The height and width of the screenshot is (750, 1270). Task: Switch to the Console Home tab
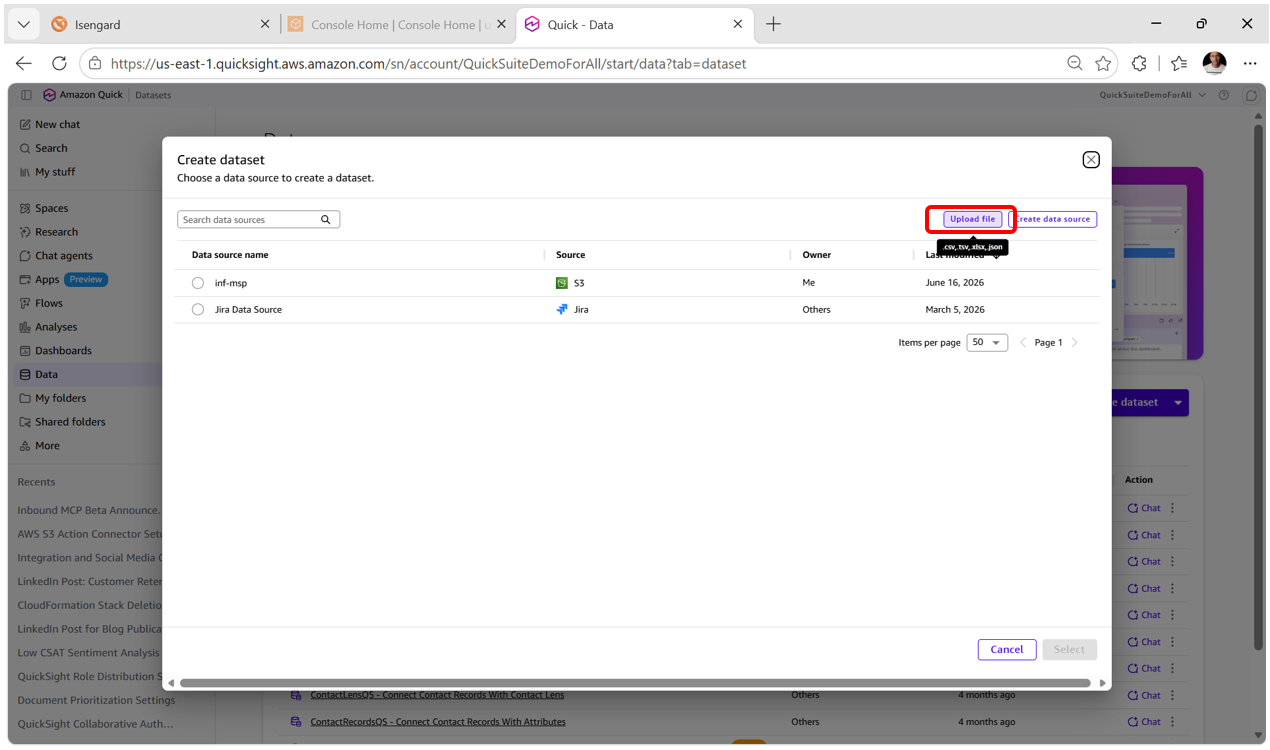[398, 24]
